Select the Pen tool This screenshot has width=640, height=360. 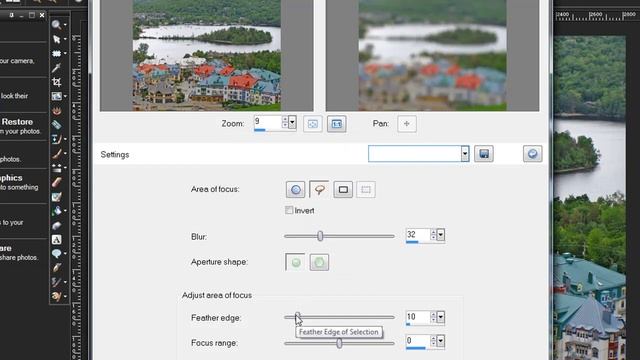coord(56,268)
